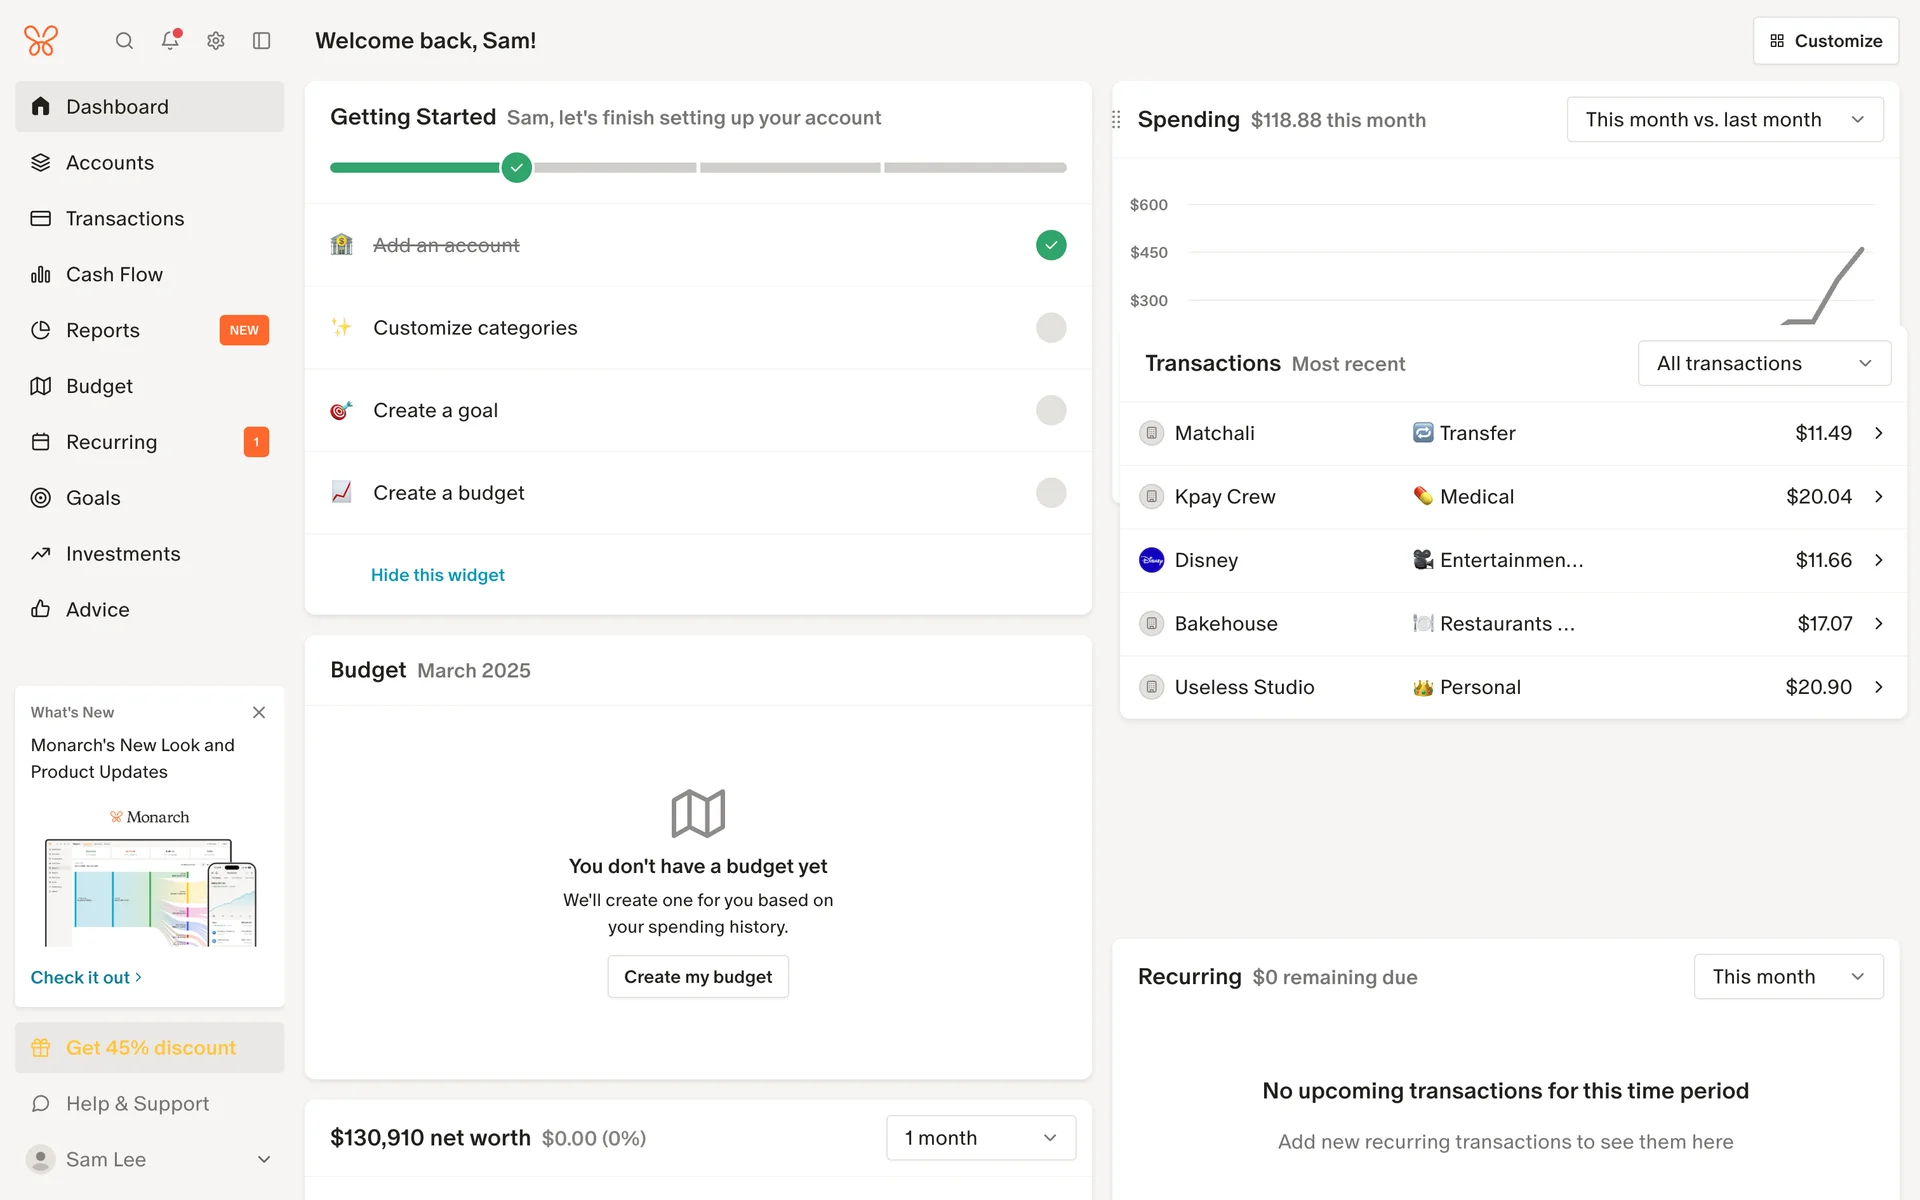
Task: Click the Hide this widget link
Action: [438, 575]
